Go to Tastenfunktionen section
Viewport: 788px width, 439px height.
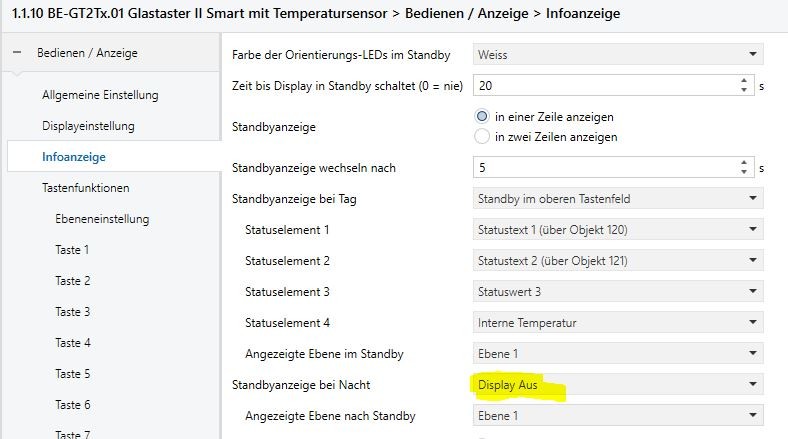pyautogui.click(x=85, y=187)
